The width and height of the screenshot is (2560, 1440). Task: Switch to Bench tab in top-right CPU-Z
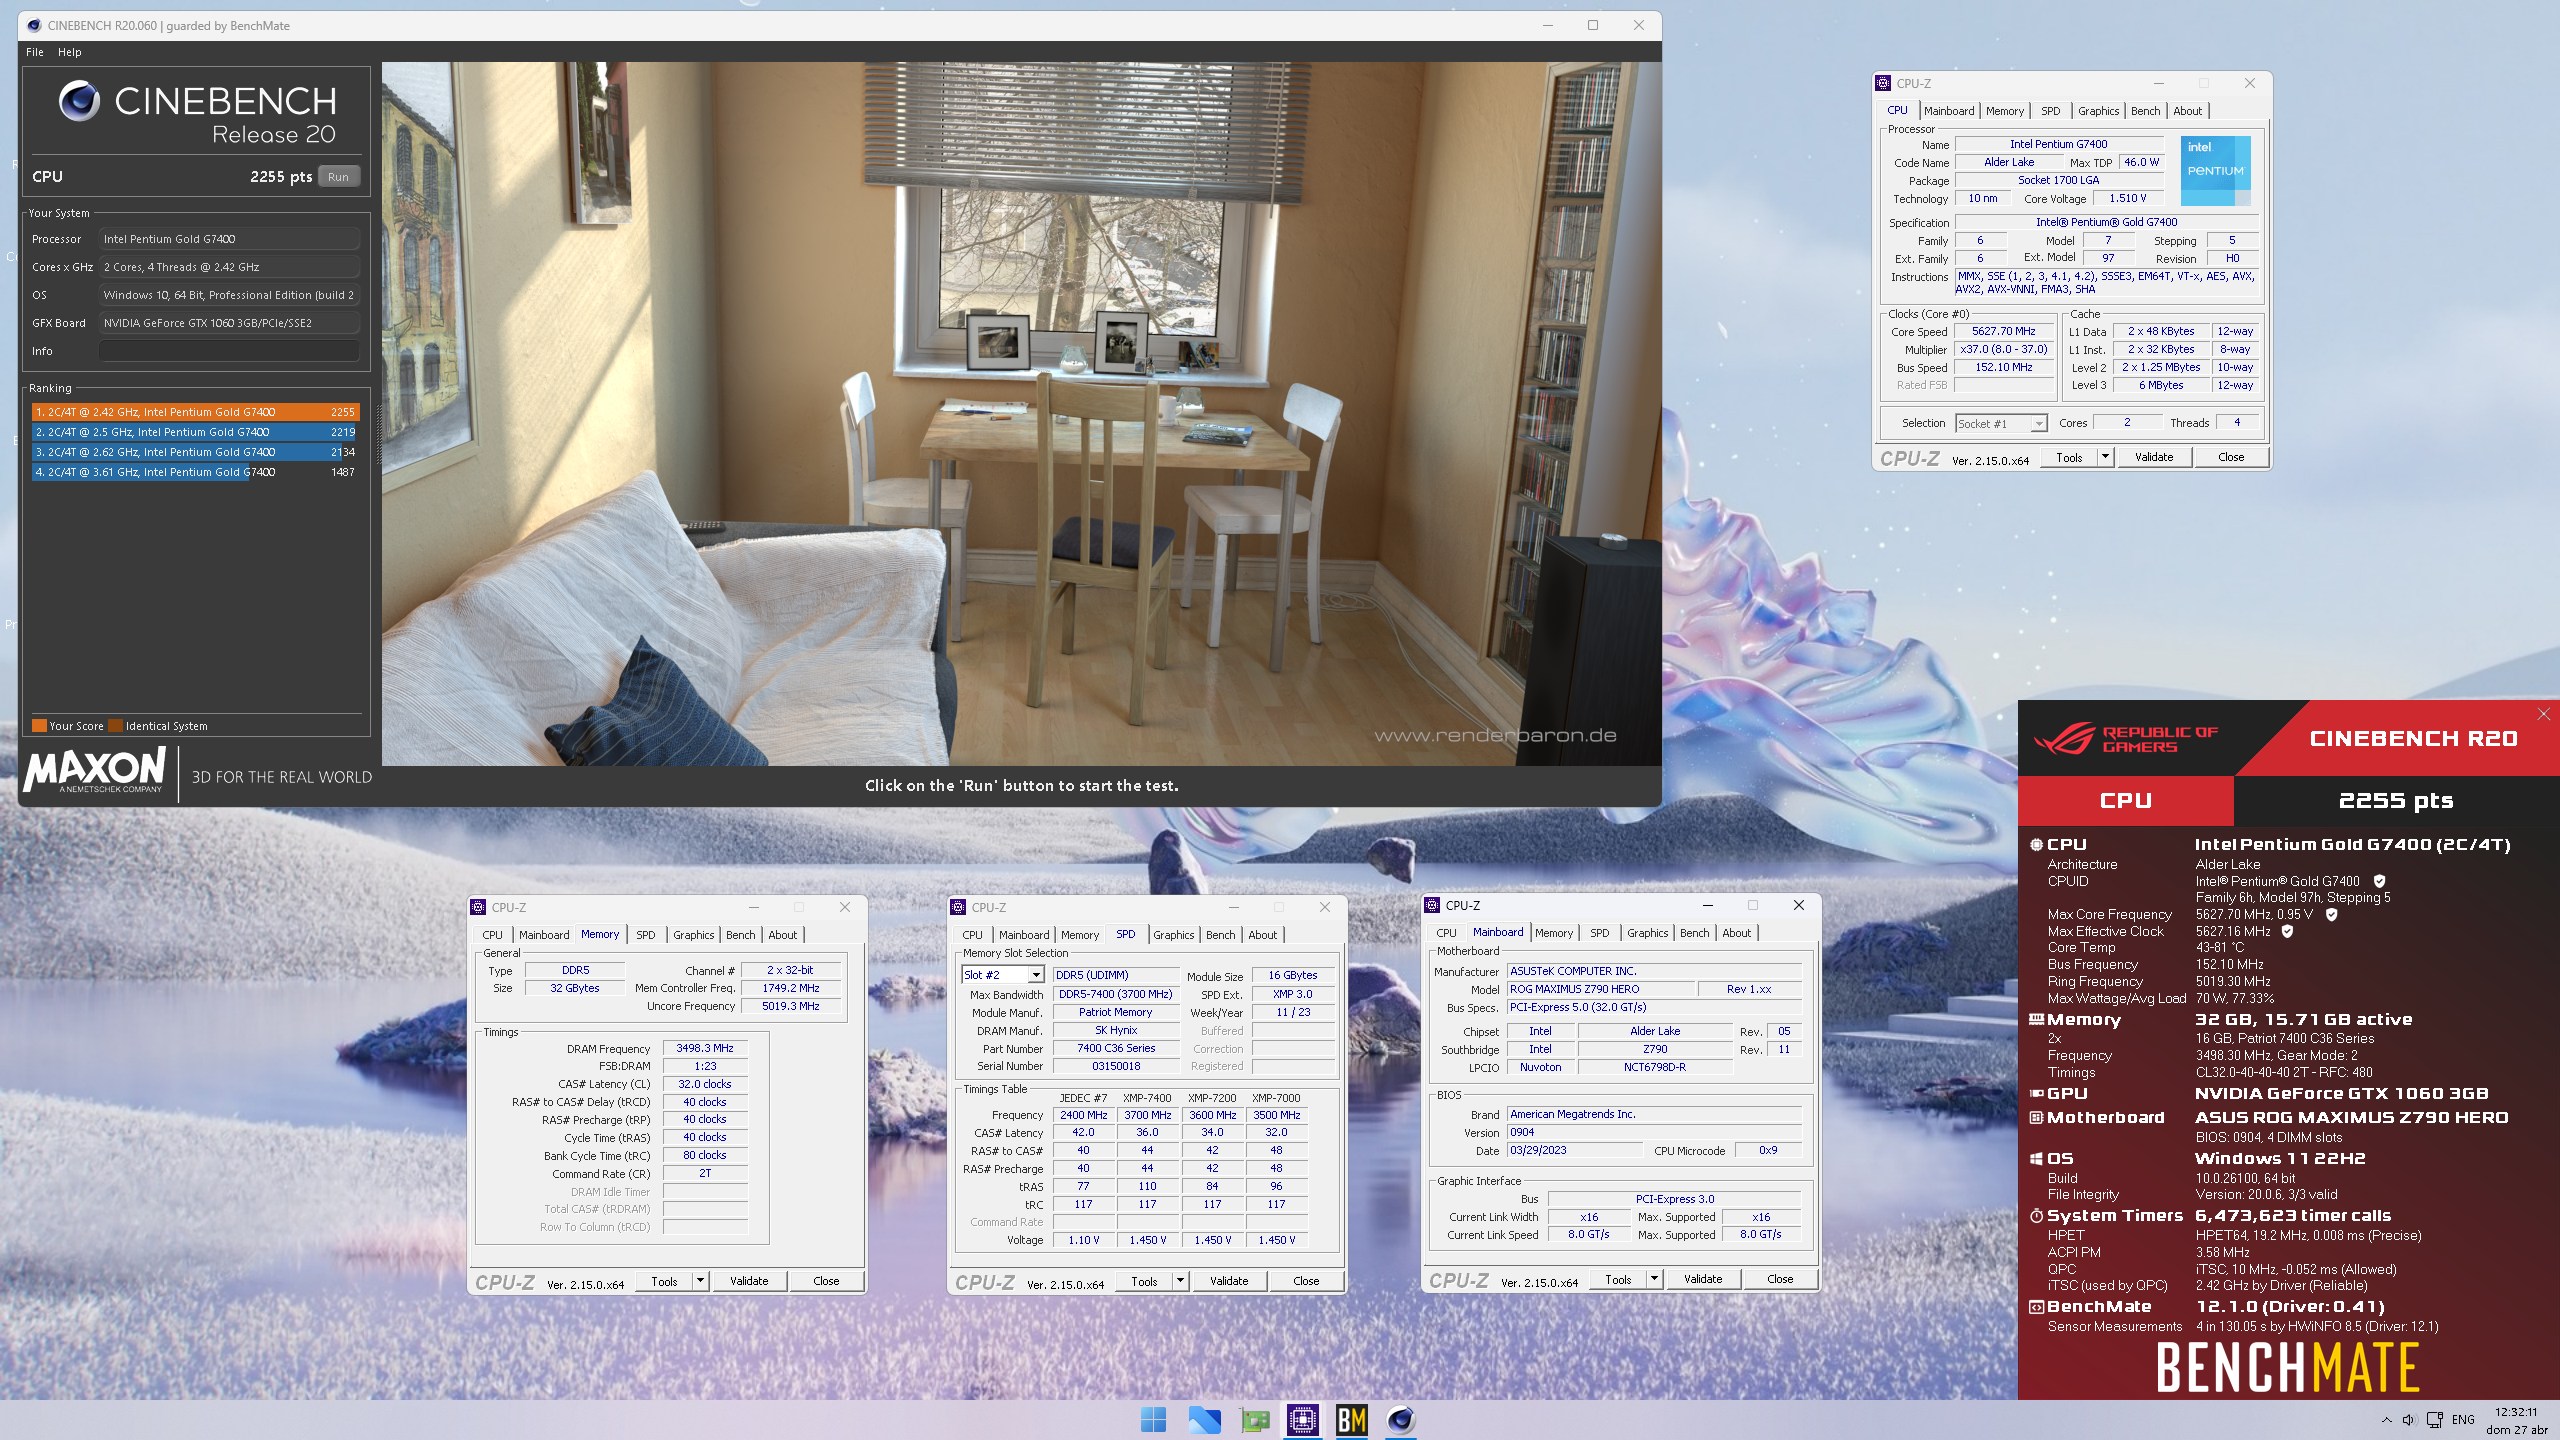point(2146,111)
